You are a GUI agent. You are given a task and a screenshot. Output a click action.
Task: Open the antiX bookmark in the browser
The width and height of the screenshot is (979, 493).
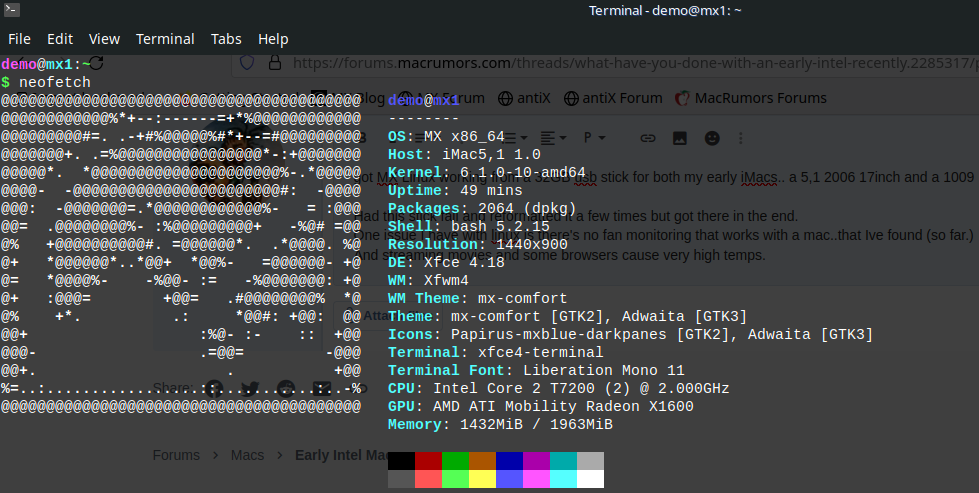(524, 99)
